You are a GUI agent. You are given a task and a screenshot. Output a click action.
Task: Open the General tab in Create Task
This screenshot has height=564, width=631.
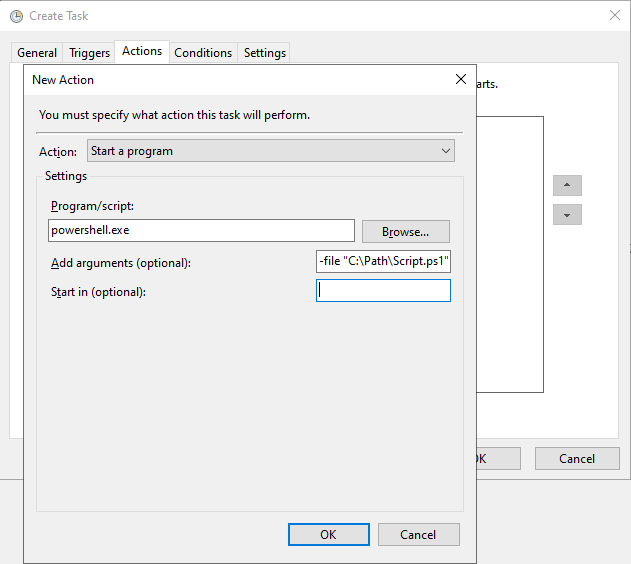[37, 53]
